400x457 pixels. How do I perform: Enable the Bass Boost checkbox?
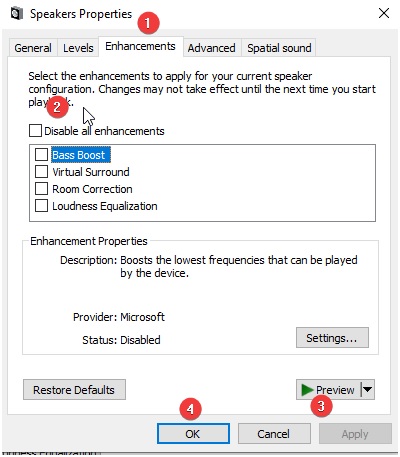[41, 155]
